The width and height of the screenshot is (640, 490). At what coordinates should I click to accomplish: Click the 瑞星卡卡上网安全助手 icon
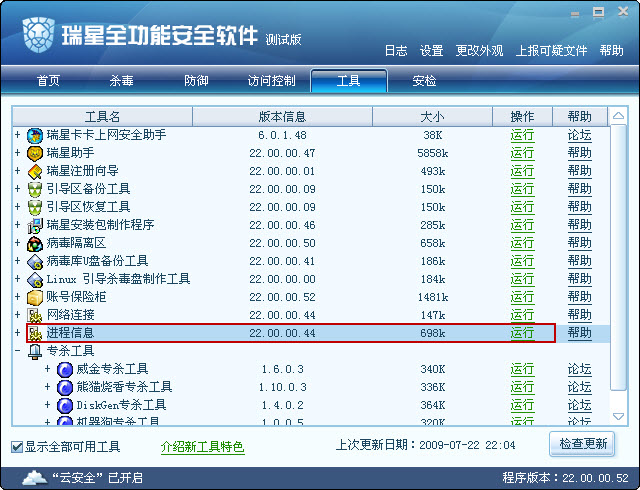click(35, 136)
